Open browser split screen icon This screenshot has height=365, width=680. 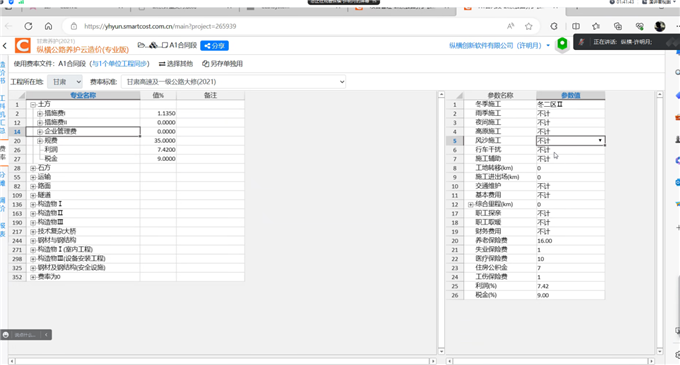pyautogui.click(x=575, y=26)
